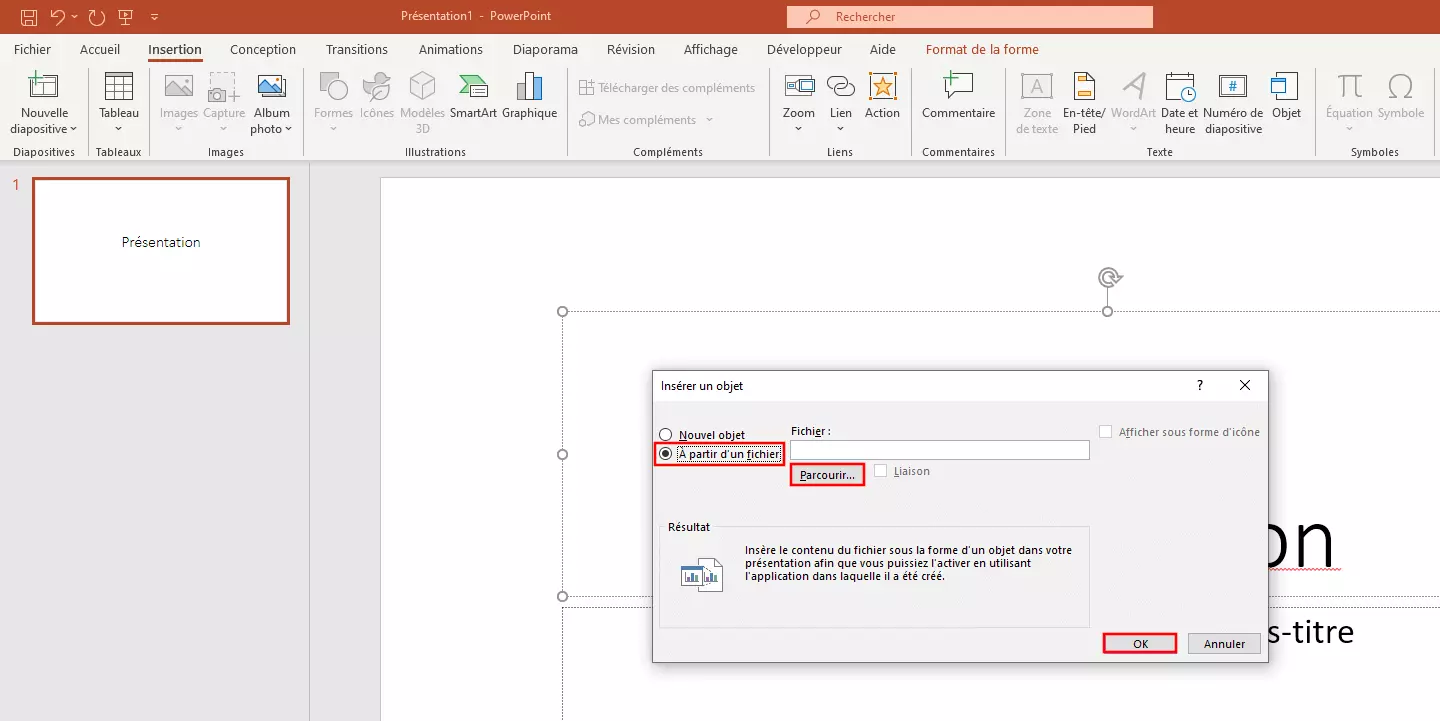Click the Undo arrow icon
Image resolution: width=1440 pixels, height=721 pixels.
coord(58,17)
